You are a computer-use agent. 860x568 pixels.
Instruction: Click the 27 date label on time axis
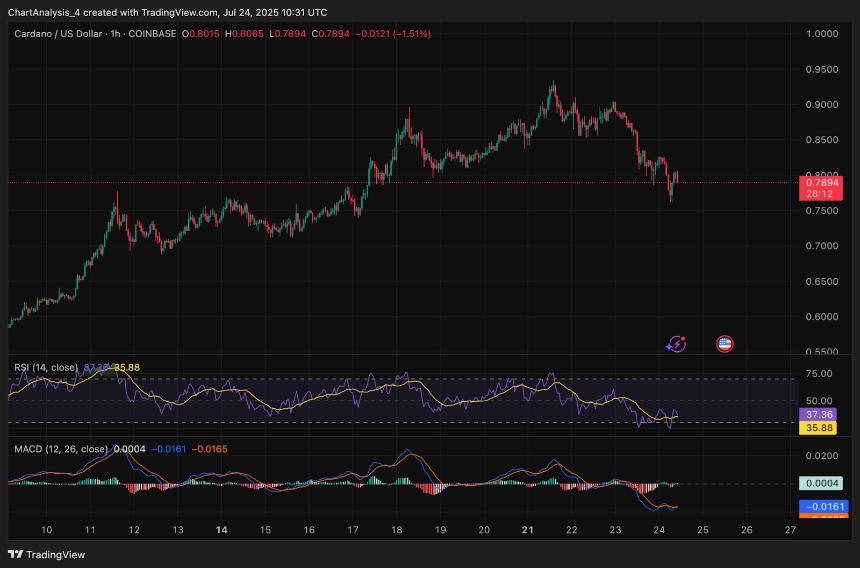pyautogui.click(x=790, y=529)
